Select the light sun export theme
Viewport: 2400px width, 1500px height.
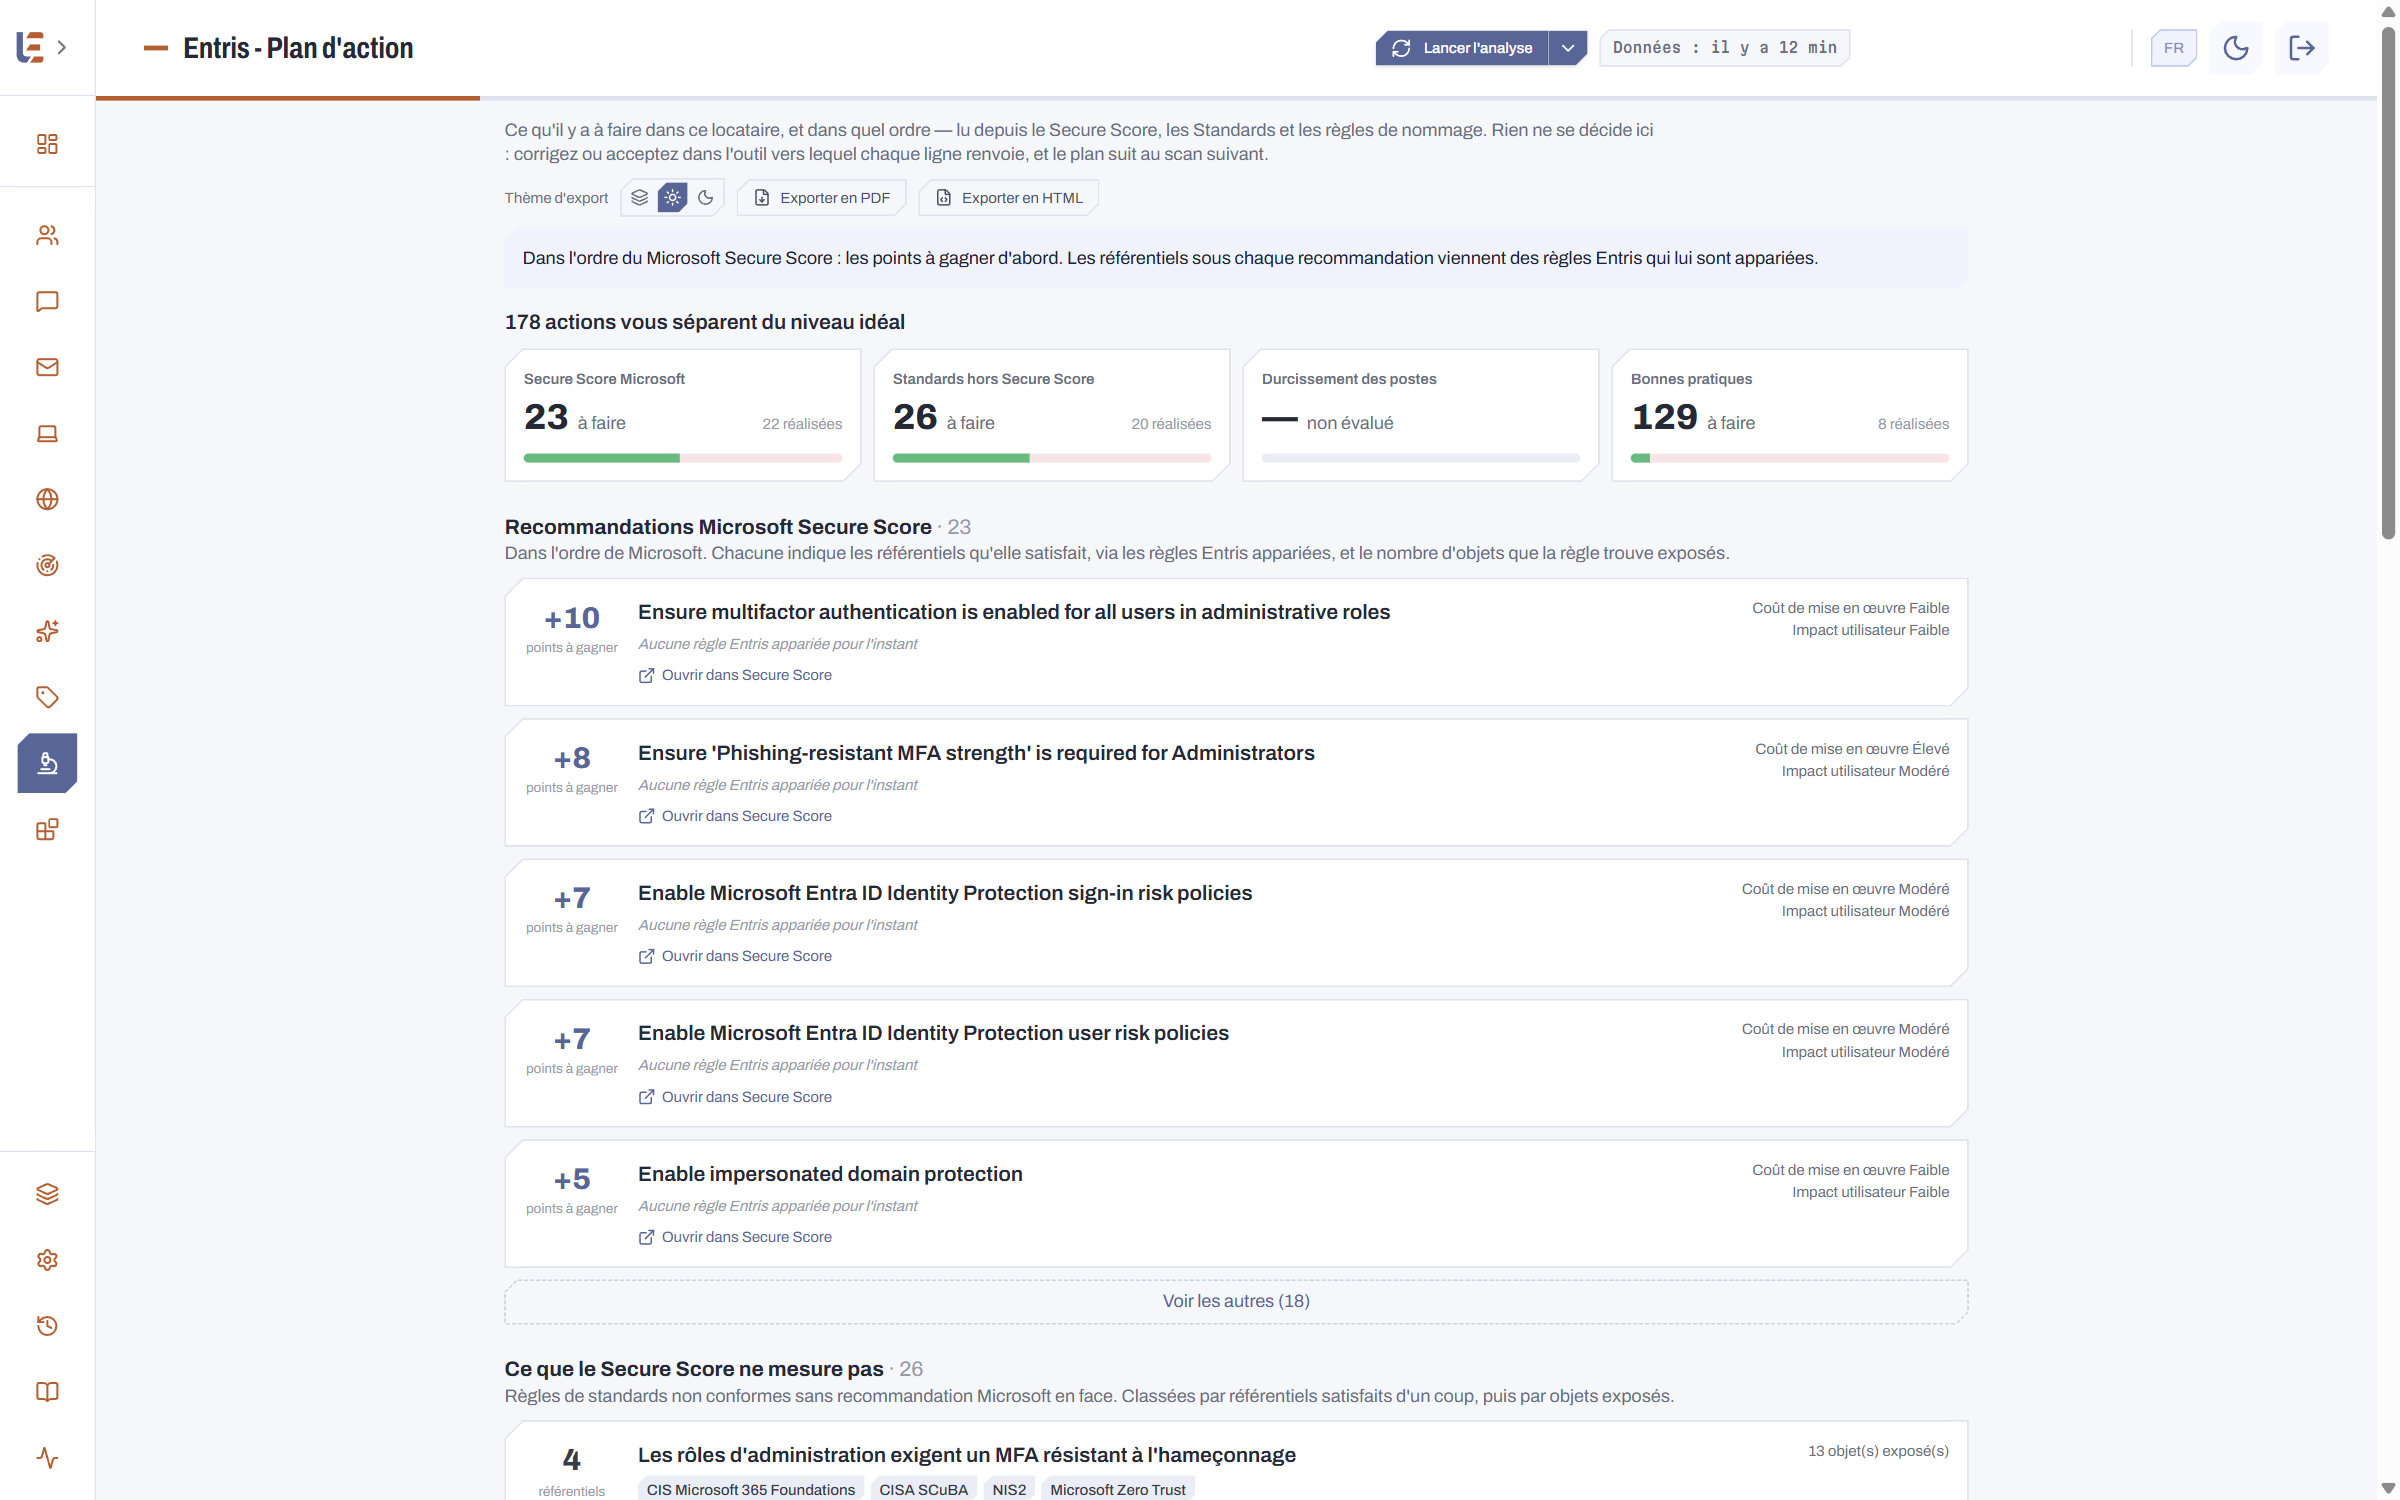[x=673, y=198]
